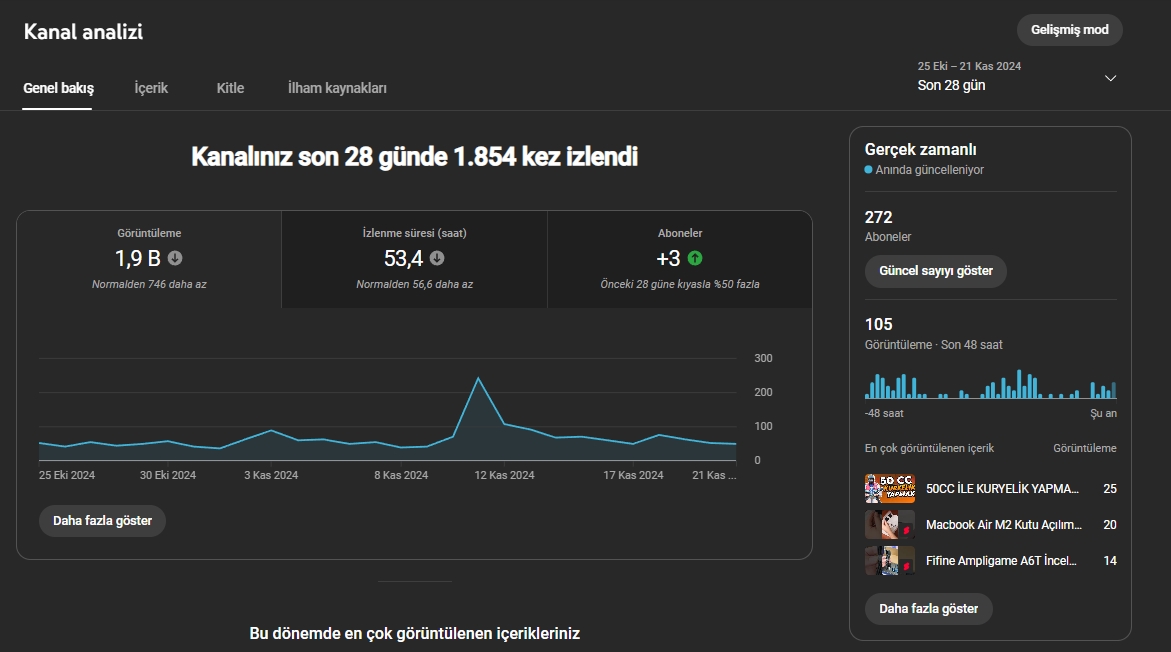Select the Görüntüleme metric card
The image size is (1171, 652).
pyautogui.click(x=149, y=259)
